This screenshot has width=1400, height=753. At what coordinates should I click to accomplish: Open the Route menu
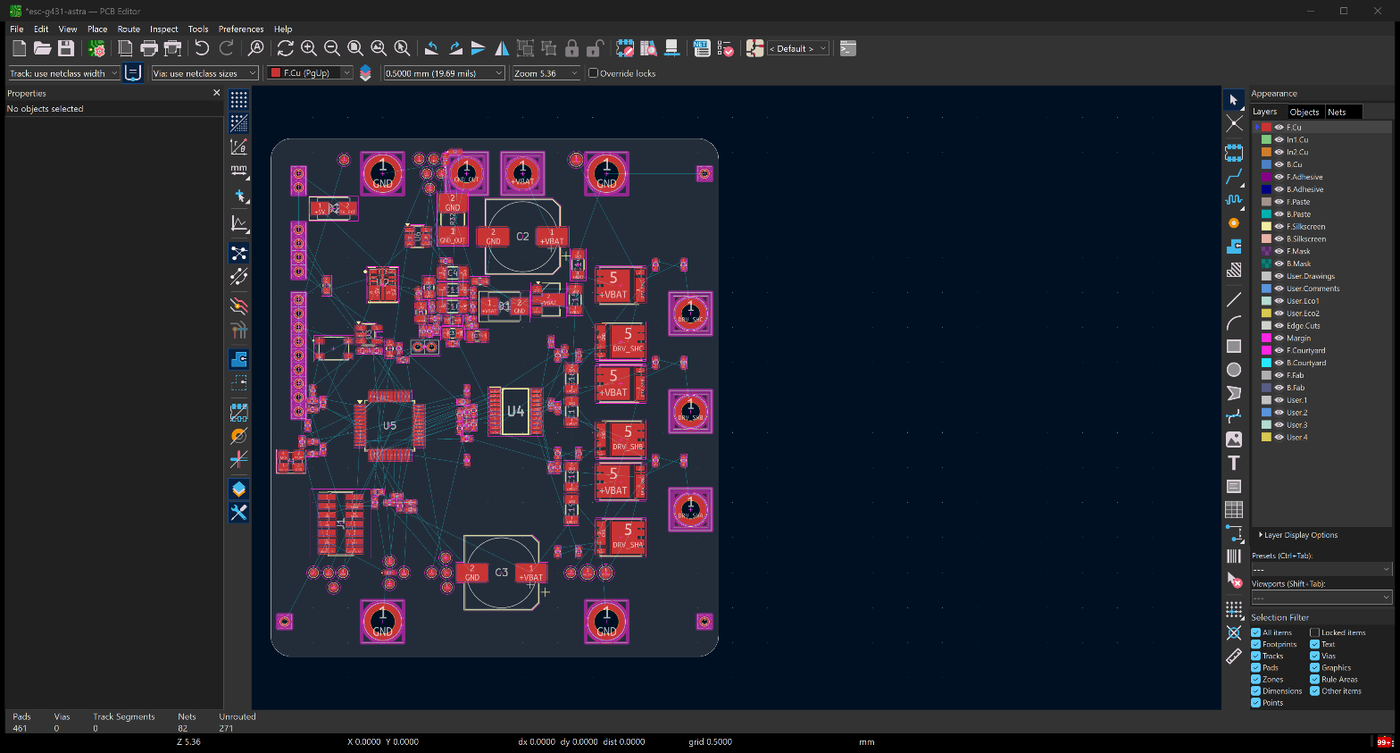(x=128, y=29)
